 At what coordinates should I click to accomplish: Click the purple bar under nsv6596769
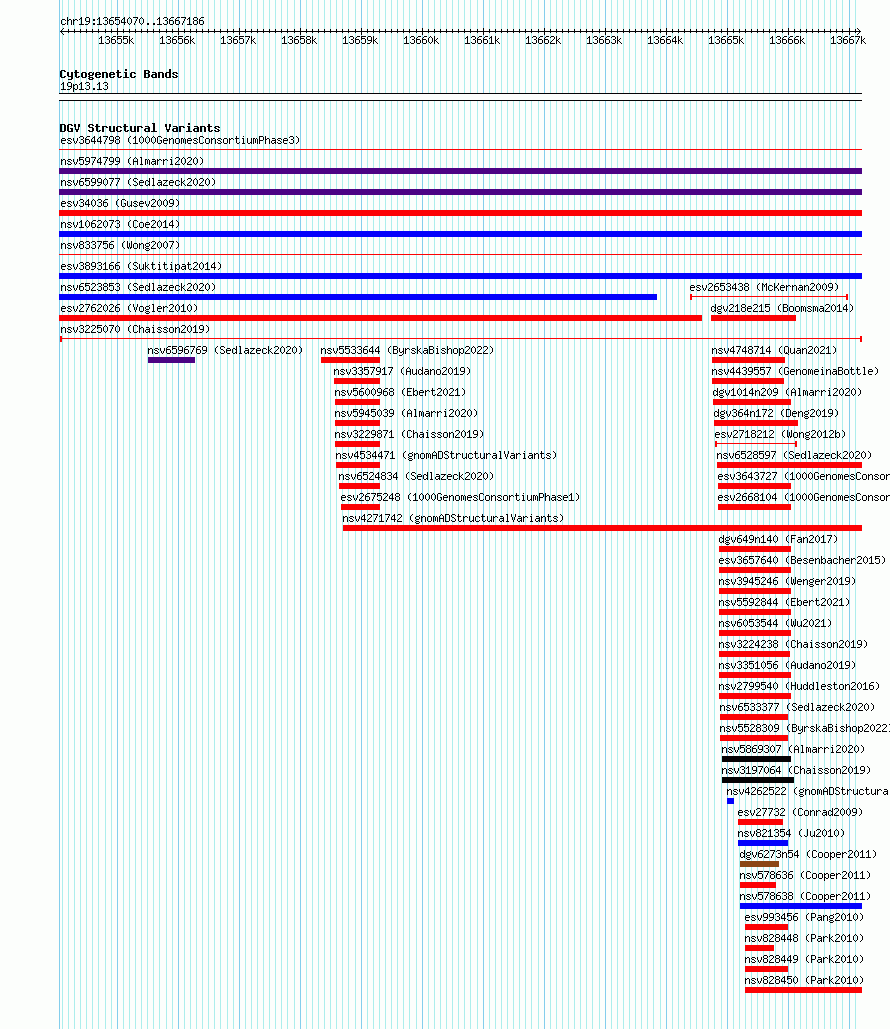tap(171, 360)
